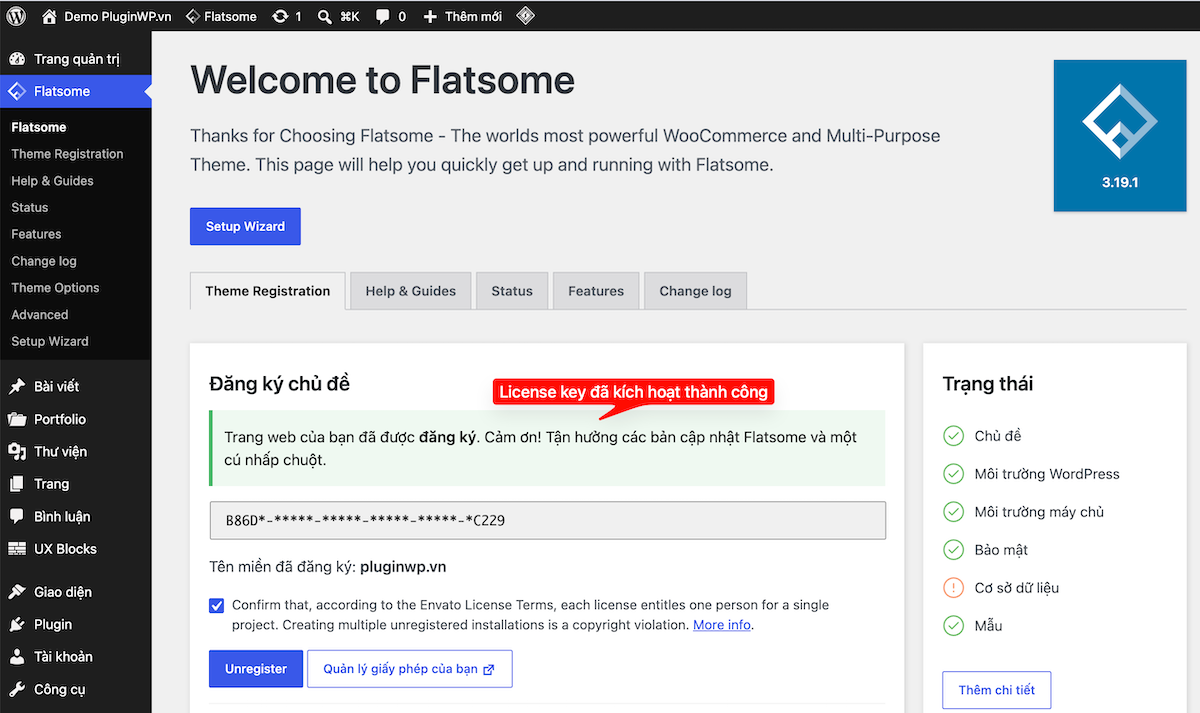Viewport: 1200px width, 713px height.
Task: Open Advanced in sidebar submenu
Action: (x=40, y=314)
